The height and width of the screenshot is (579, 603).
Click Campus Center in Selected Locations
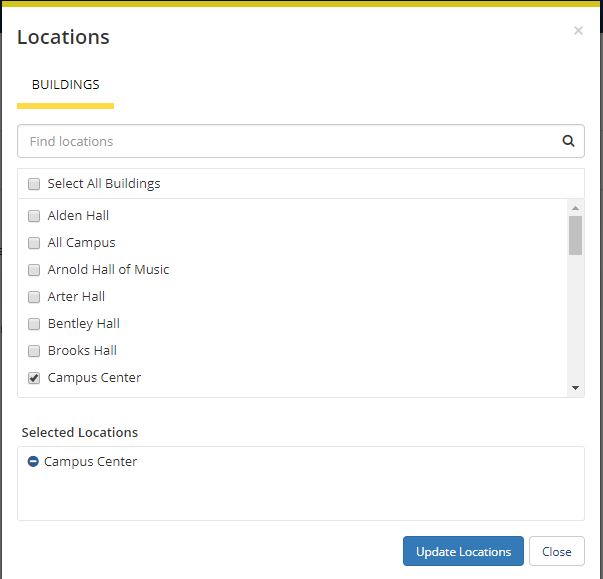90,462
